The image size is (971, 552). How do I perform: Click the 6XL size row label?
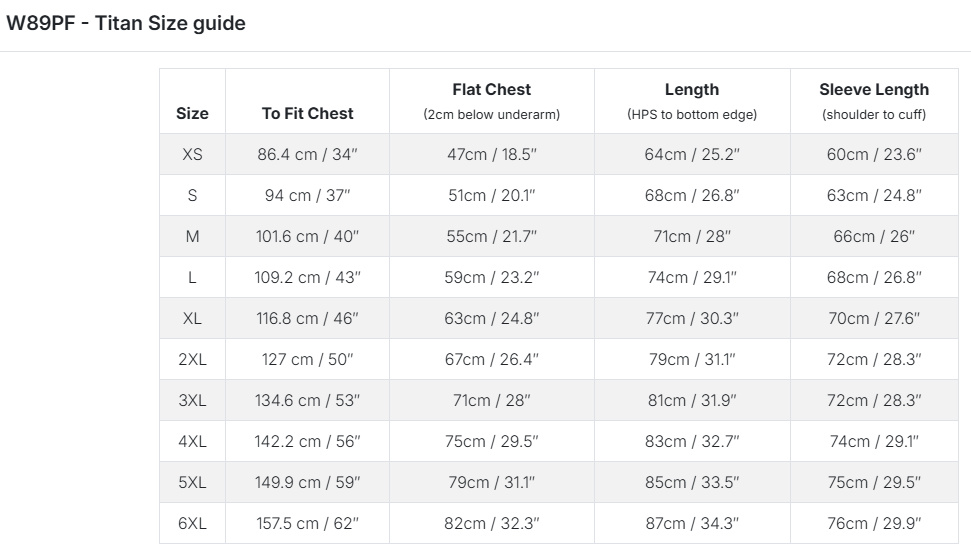(192, 523)
